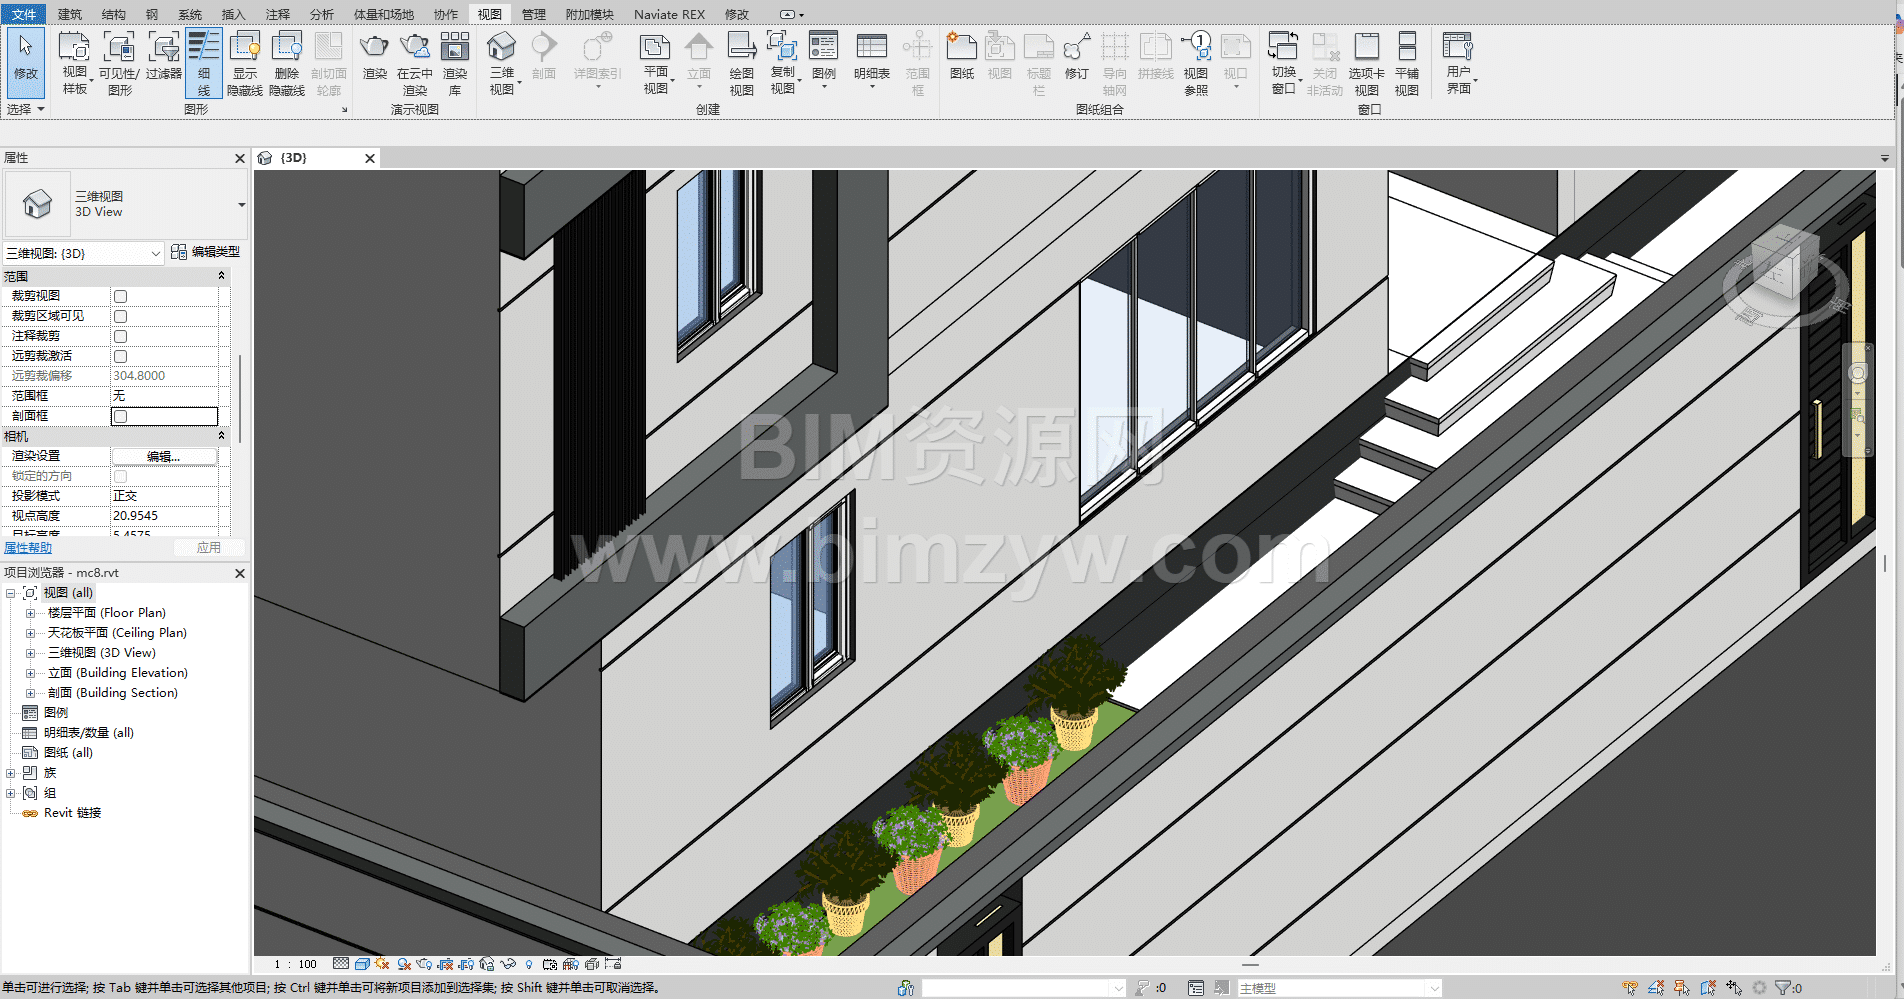1904x999 pixels.
Task: Click Tile Views (平铺视图) icon
Action: pos(1407,62)
